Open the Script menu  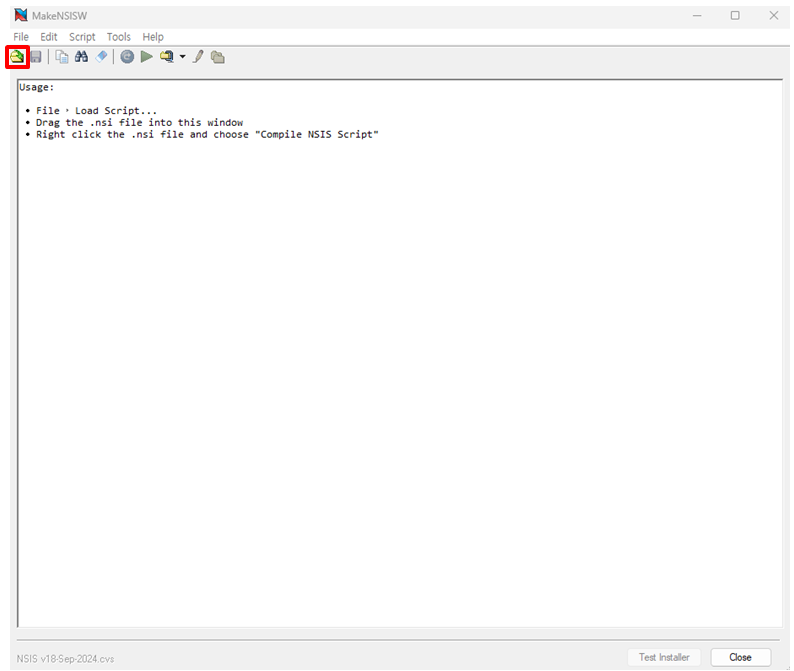[82, 37]
